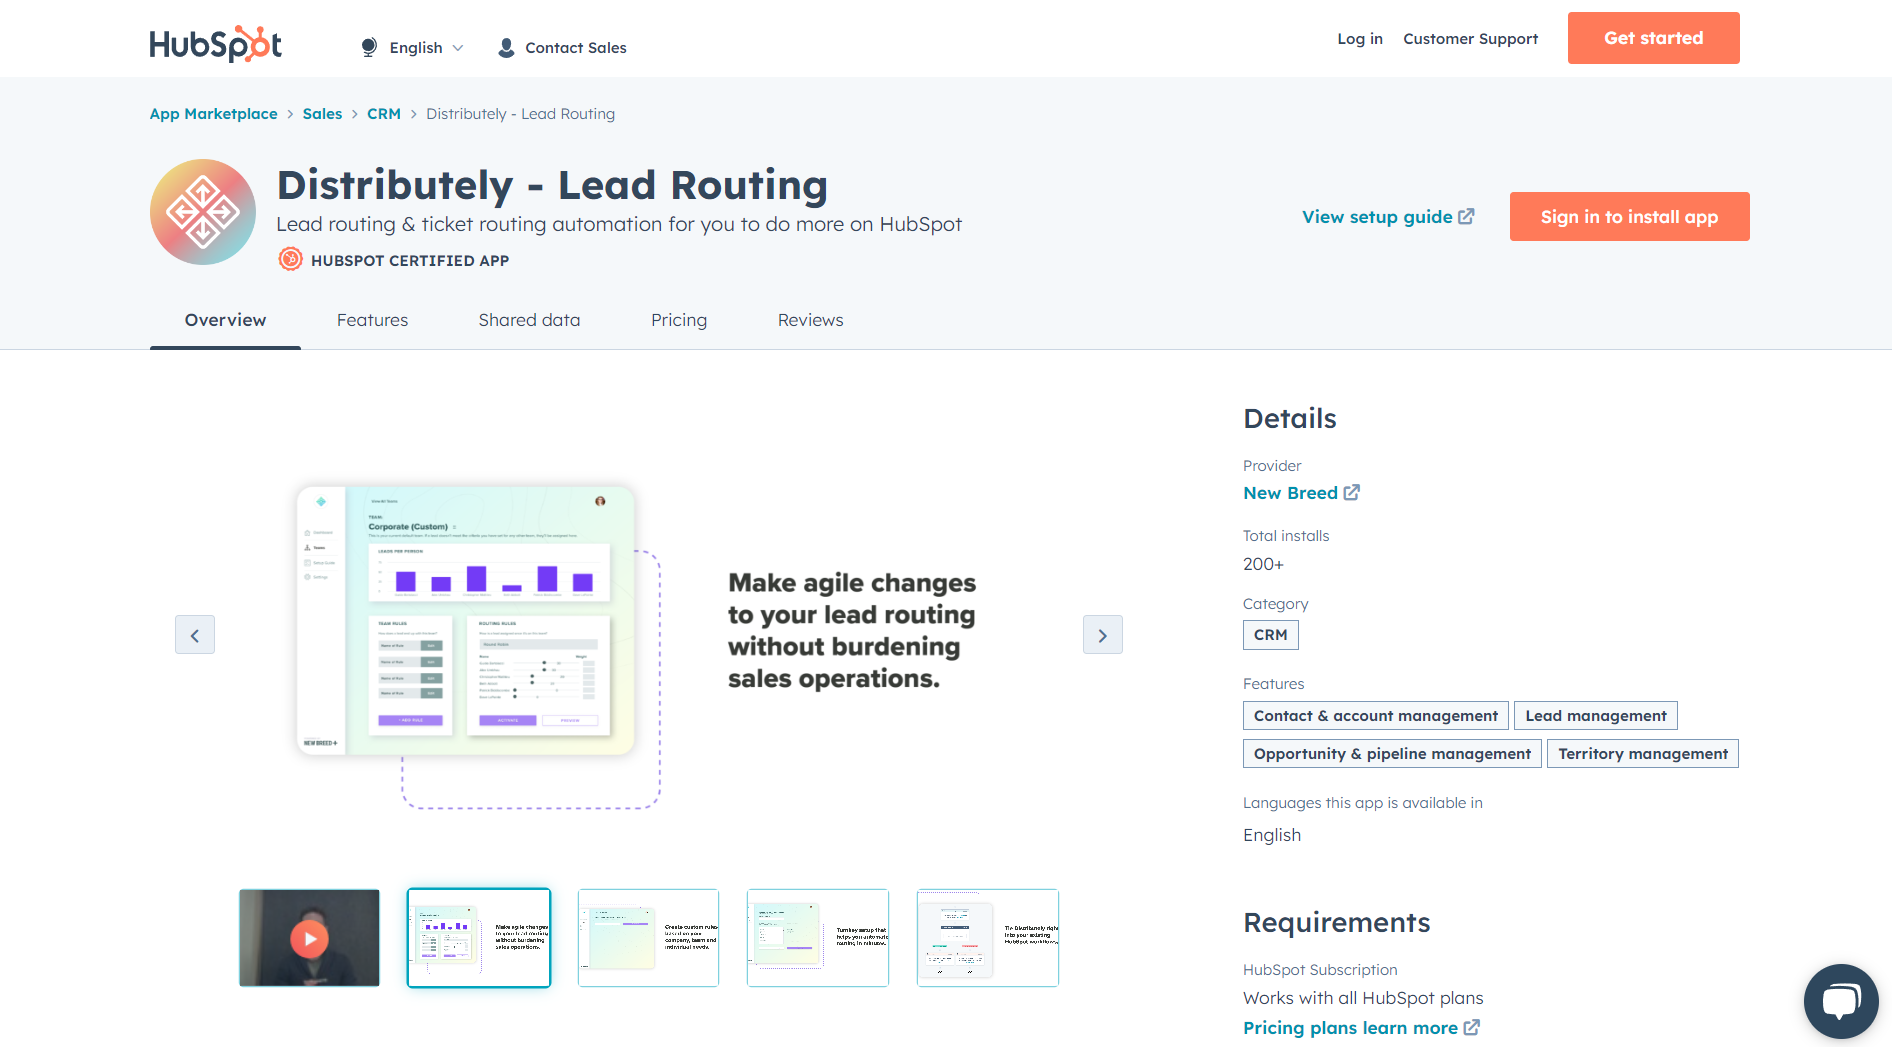
Task: Open the CRM breadcrumb link
Action: (x=384, y=113)
